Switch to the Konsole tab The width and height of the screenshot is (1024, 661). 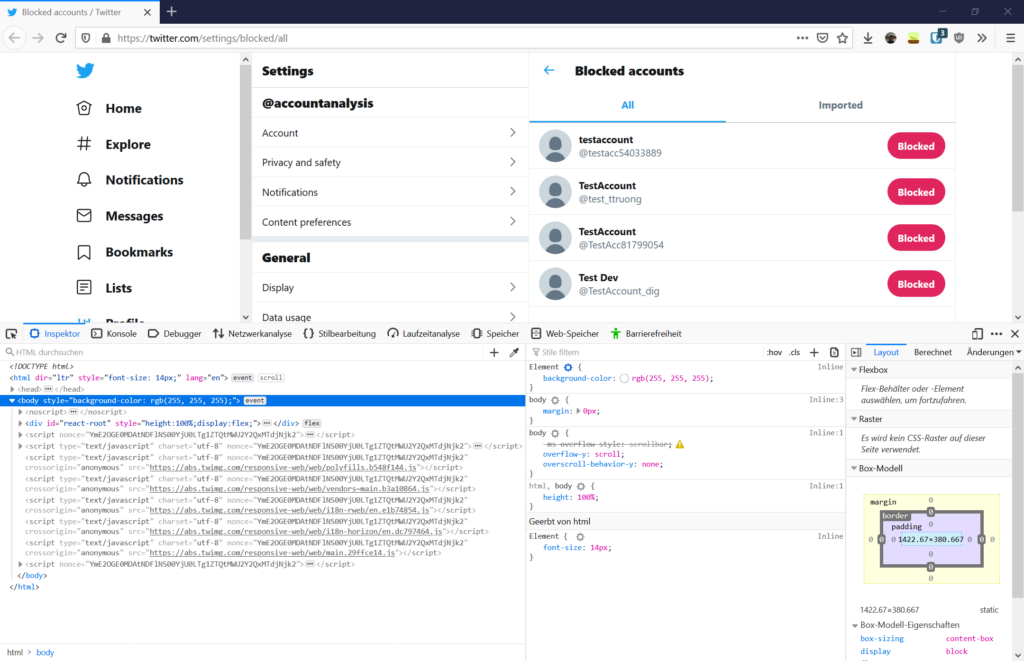[114, 334]
